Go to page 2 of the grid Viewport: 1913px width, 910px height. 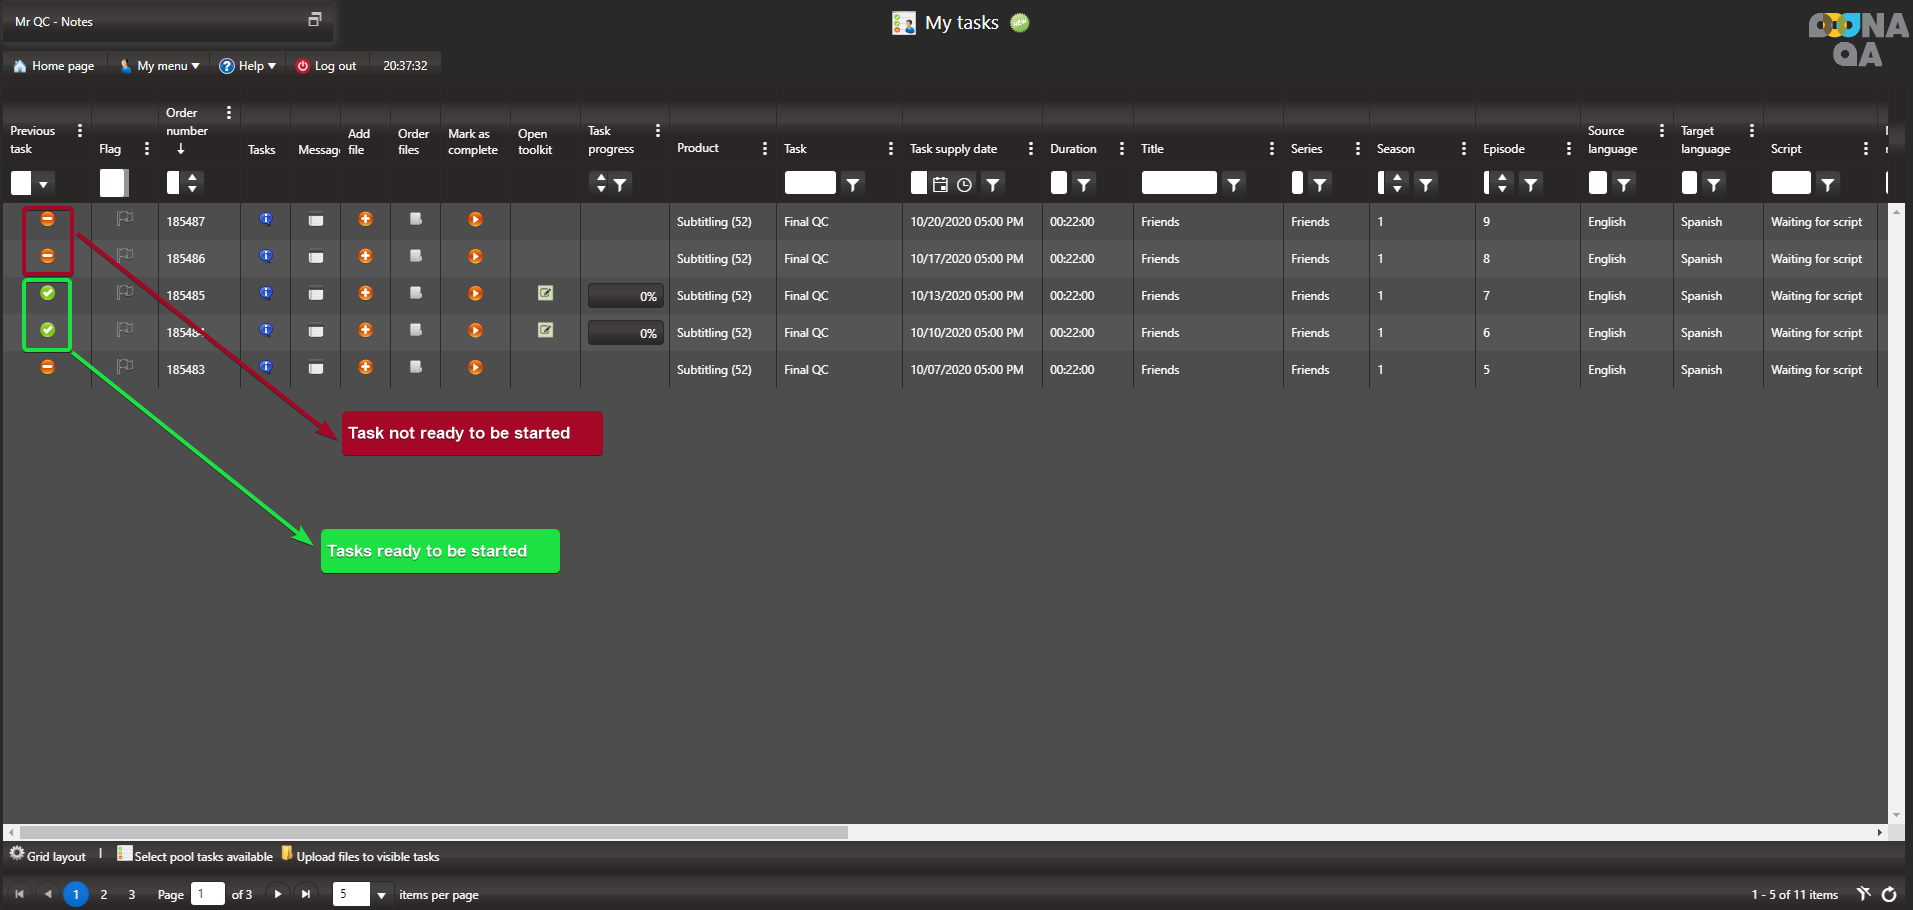(x=104, y=895)
